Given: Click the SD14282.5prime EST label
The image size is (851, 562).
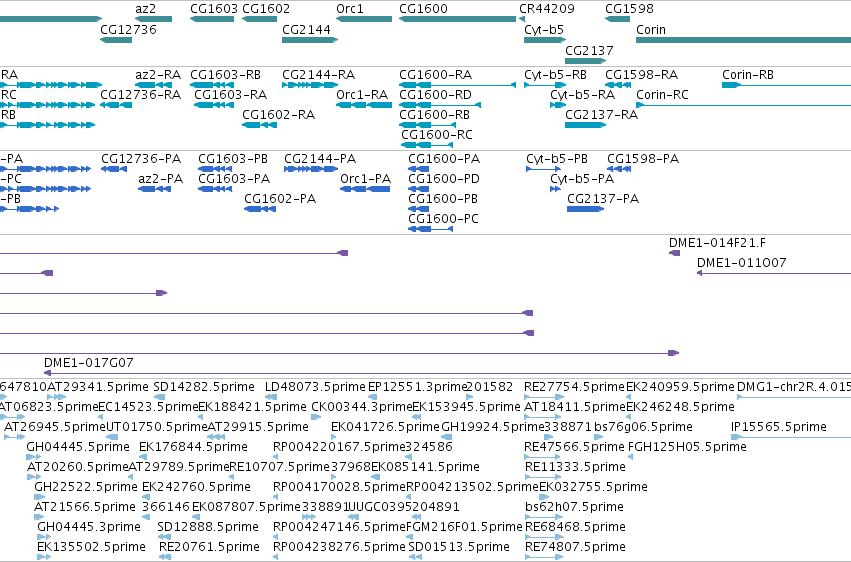Looking at the screenshot, I should [x=204, y=386].
